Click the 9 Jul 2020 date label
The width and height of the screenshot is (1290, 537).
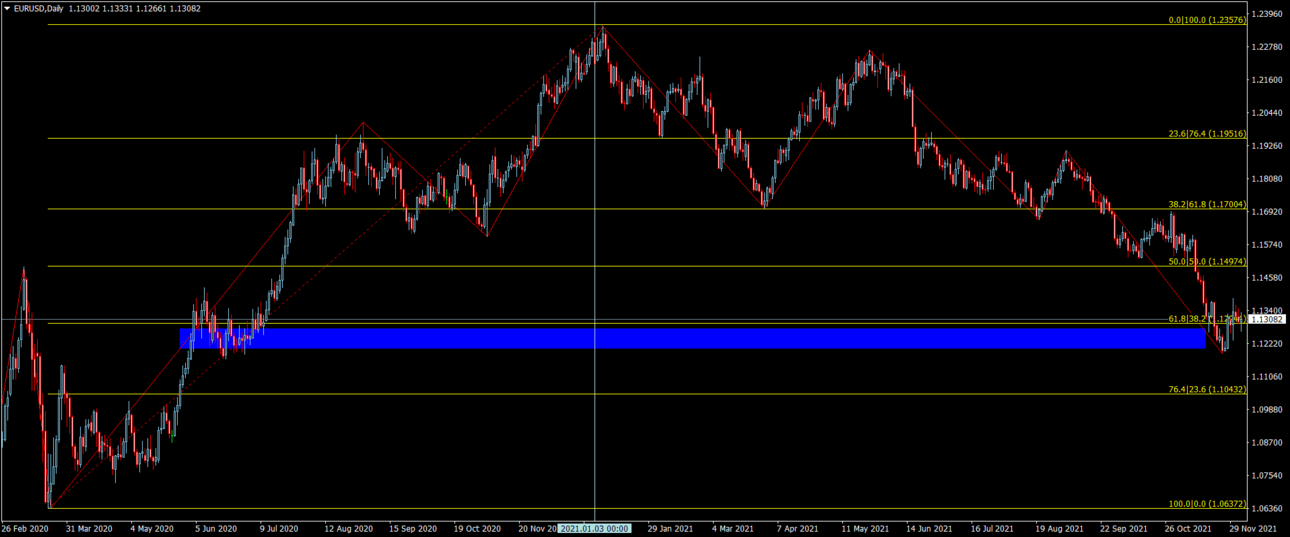(x=280, y=528)
